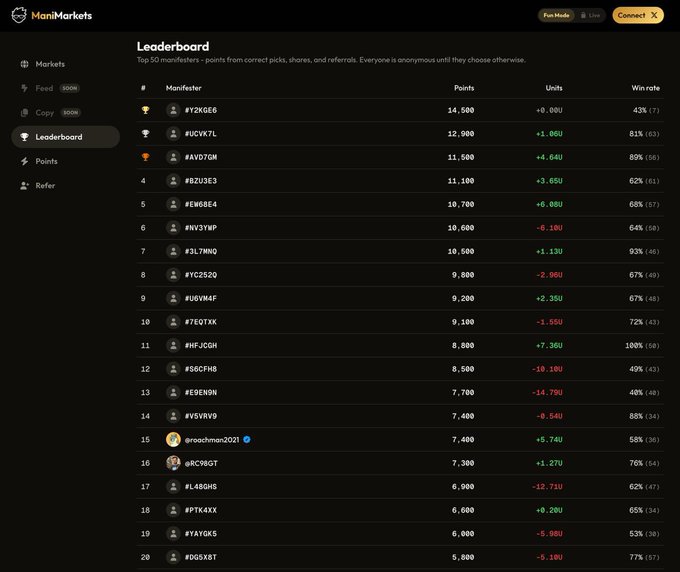Click avatar icon of #YC252Q
Image resolution: width=680 pixels, height=572 pixels.
(x=173, y=275)
